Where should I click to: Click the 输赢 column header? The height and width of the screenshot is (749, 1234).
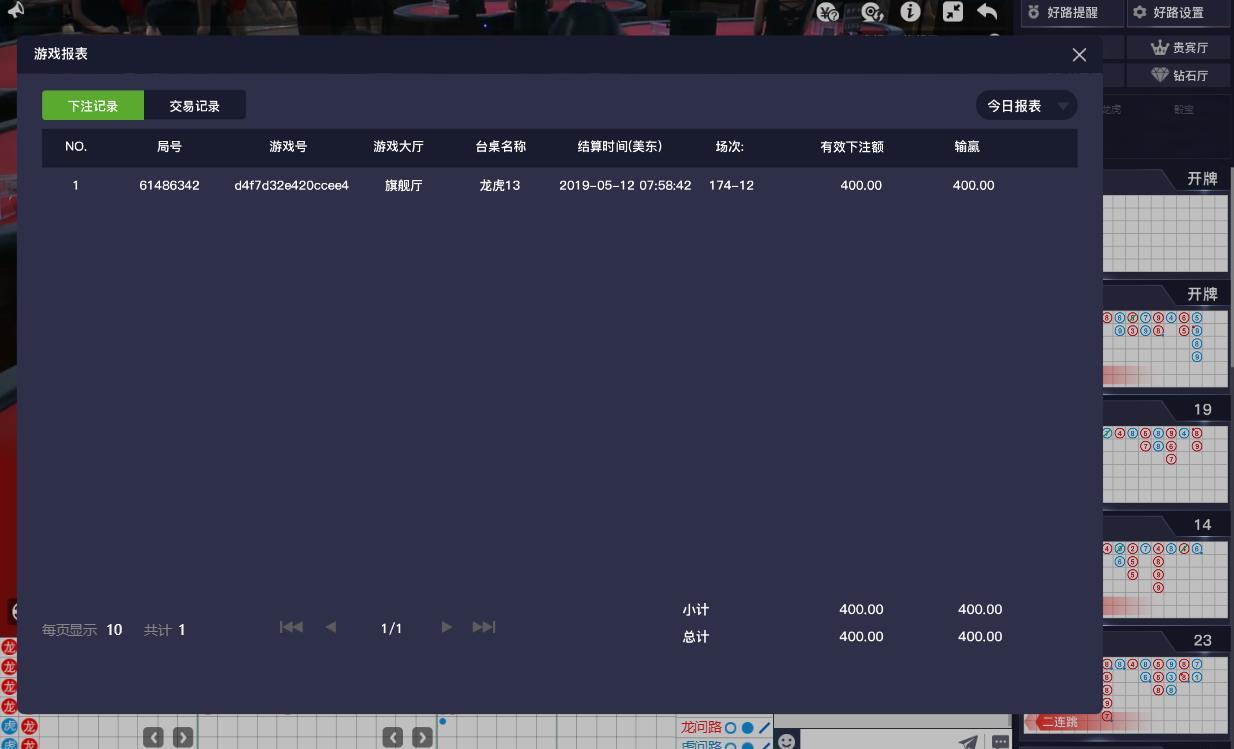[967, 146]
